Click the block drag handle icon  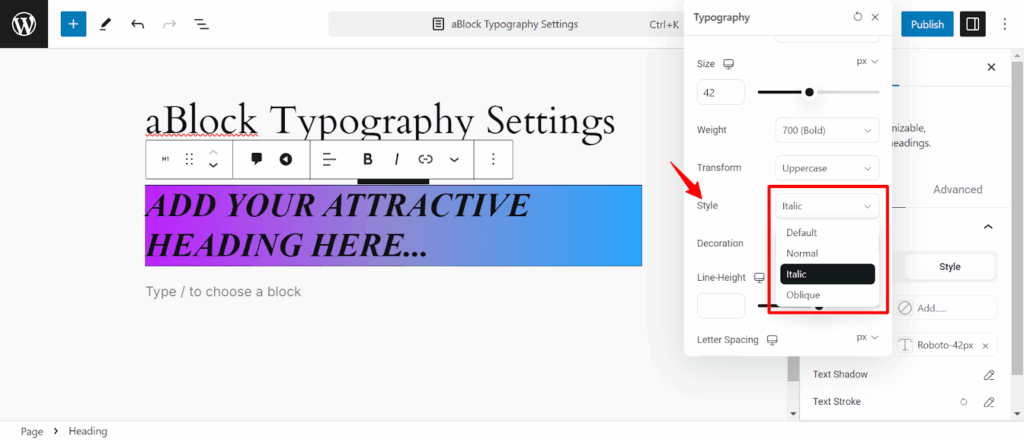pyautogui.click(x=189, y=159)
